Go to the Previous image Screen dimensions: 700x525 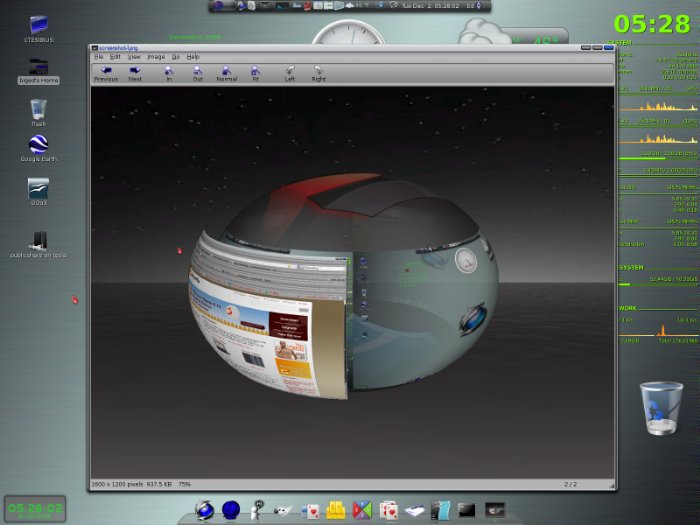[x=106, y=73]
